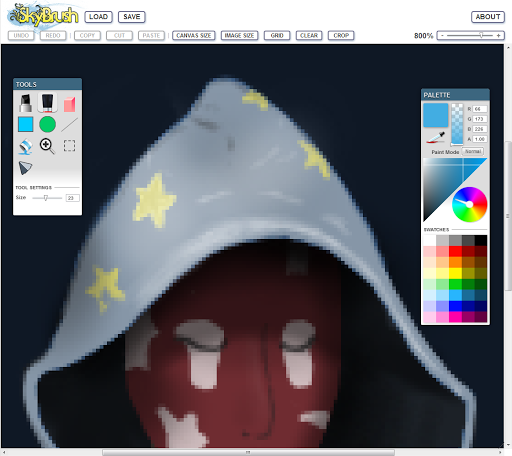Click the GRID toggle button

(x=277, y=35)
